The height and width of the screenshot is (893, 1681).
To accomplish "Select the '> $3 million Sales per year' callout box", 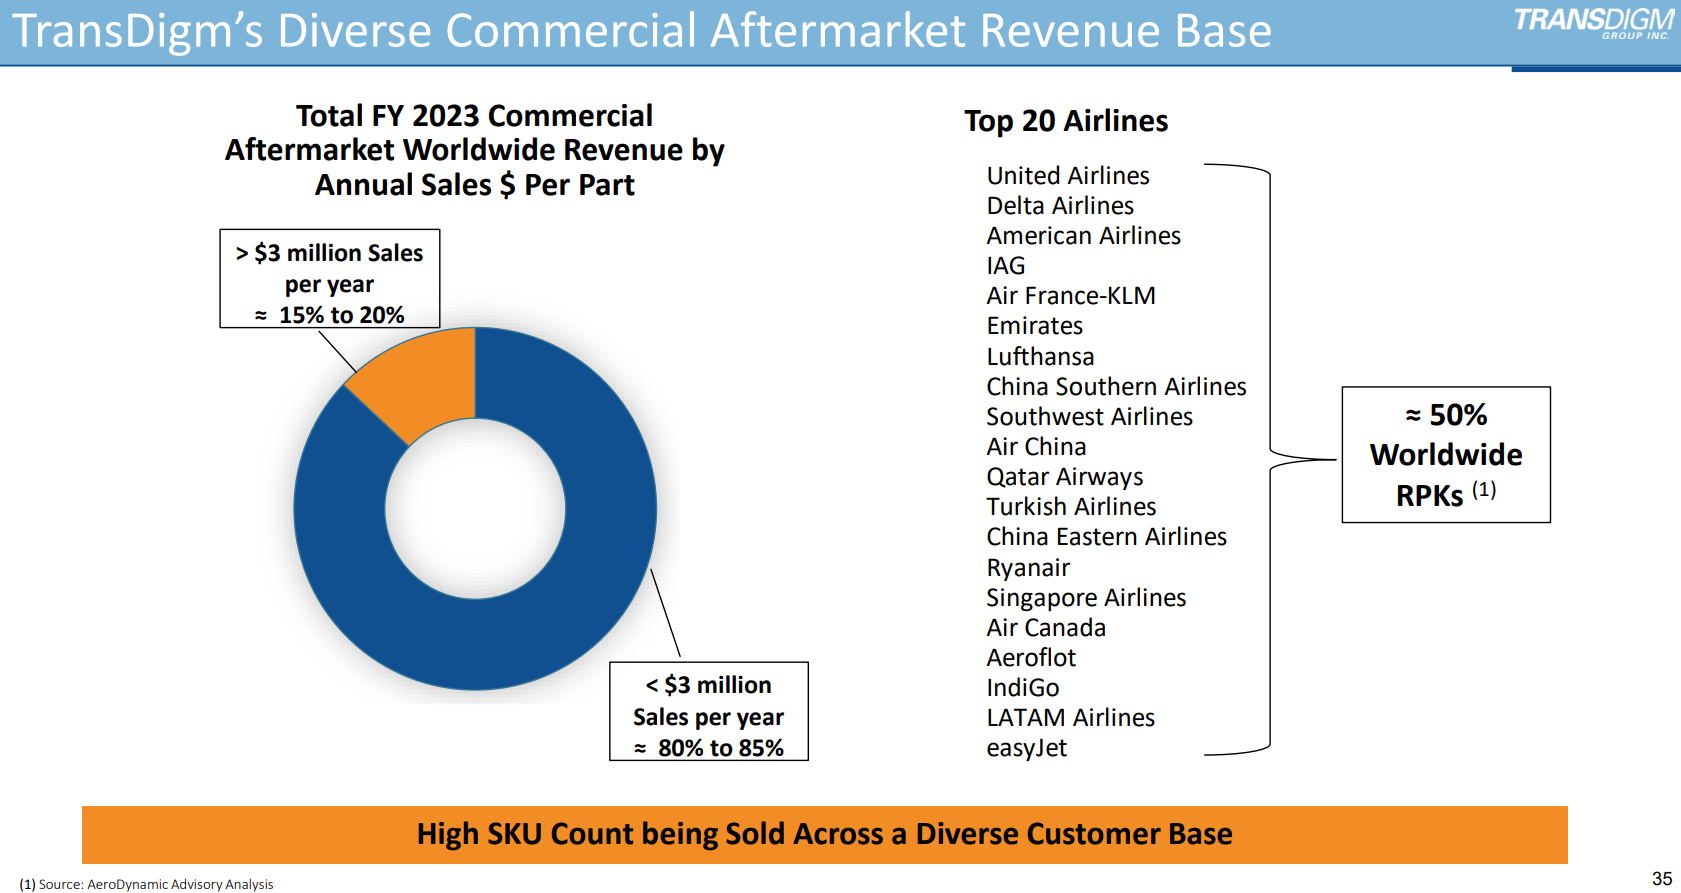I will click(x=330, y=279).
